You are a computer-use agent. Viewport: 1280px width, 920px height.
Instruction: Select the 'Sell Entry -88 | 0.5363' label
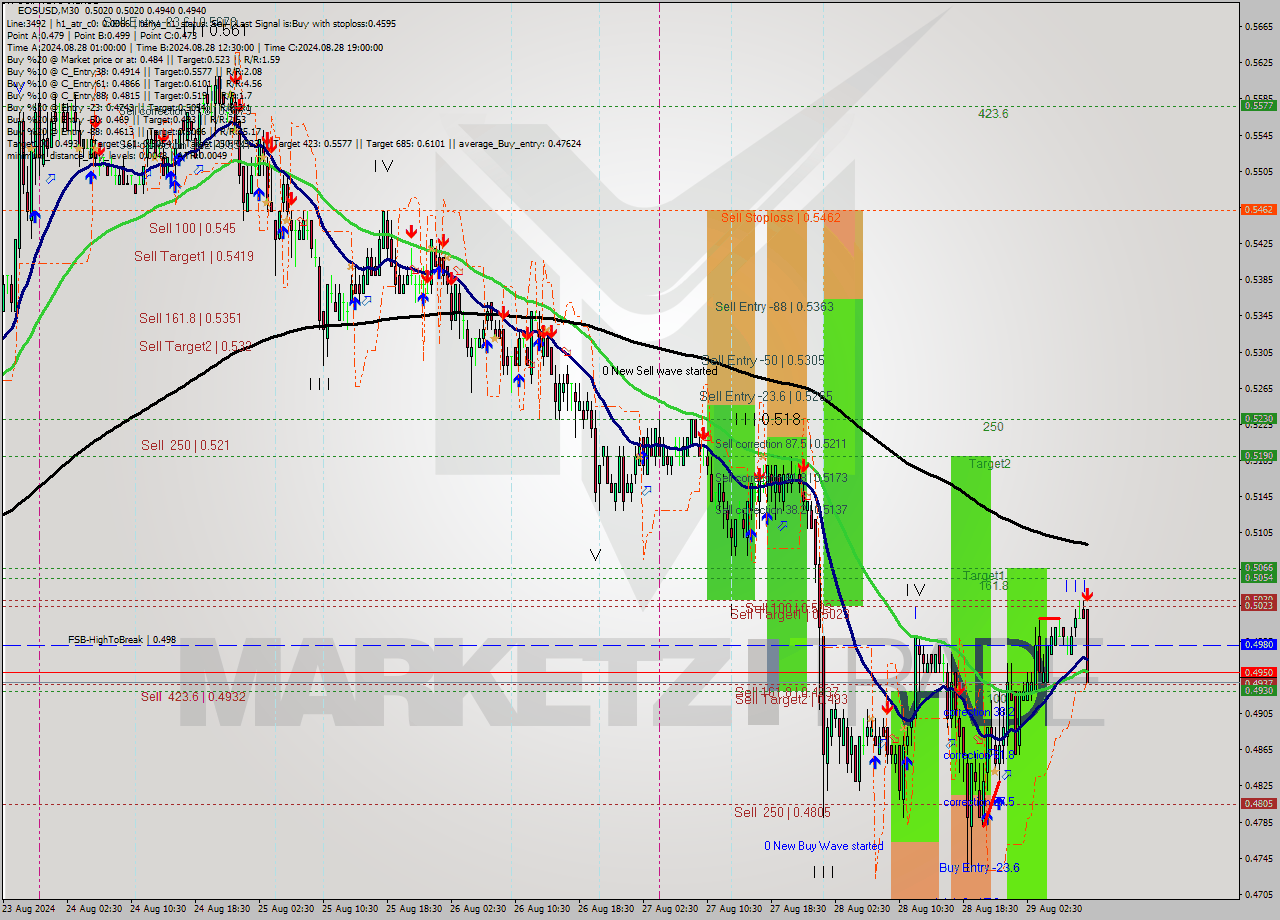[774, 307]
